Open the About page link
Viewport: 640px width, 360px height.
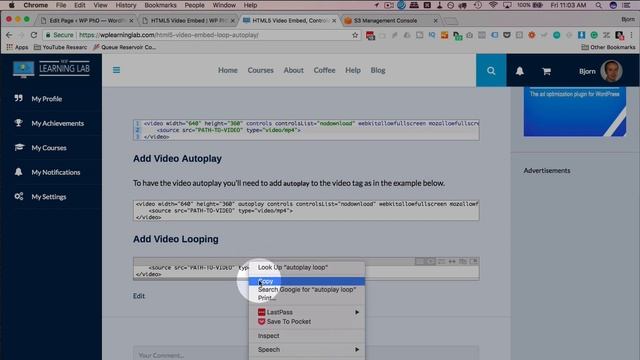293,70
